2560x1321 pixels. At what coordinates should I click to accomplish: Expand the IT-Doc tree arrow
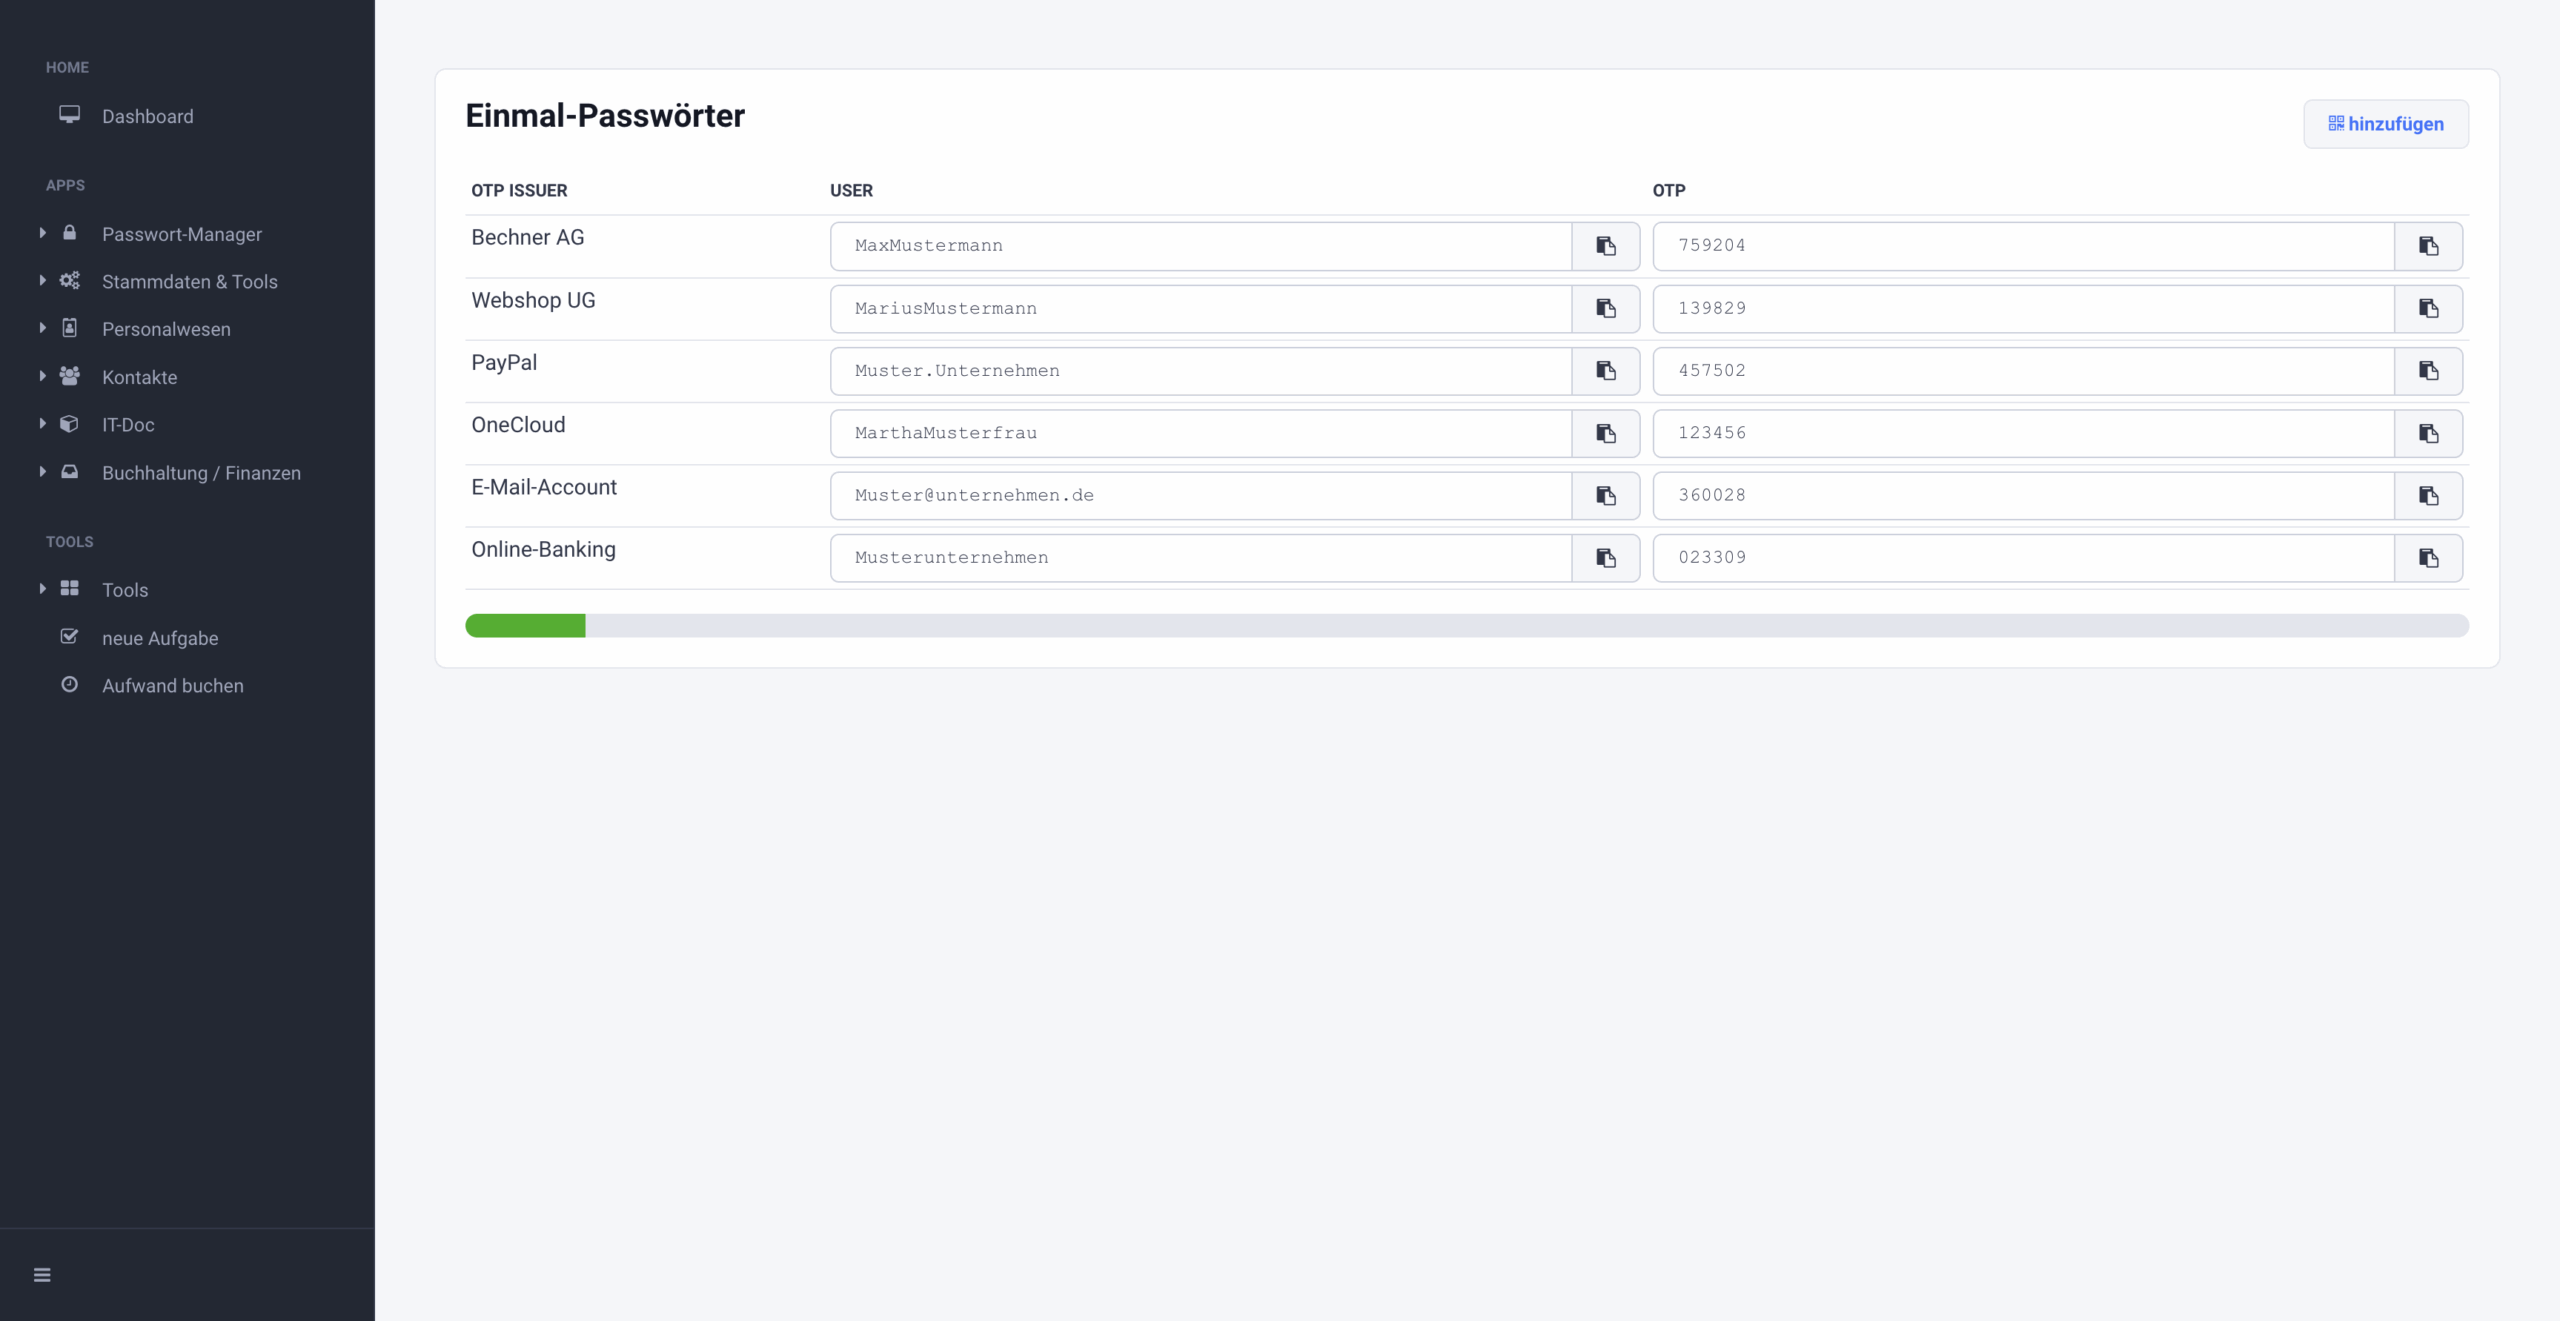43,424
